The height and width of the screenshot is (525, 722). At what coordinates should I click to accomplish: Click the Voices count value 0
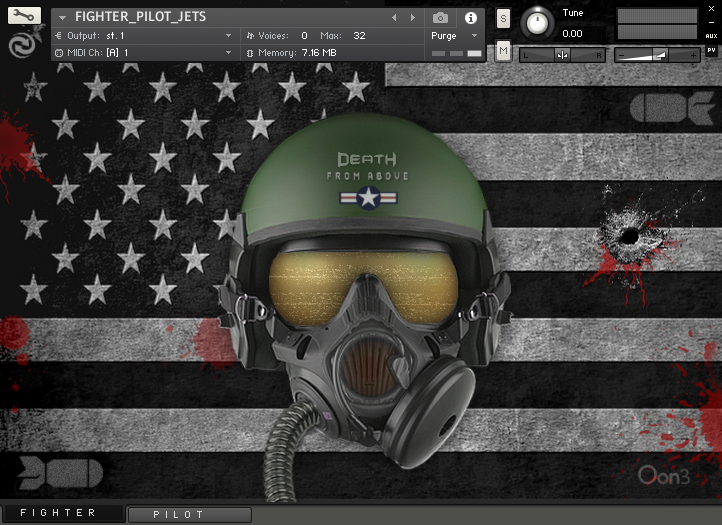304,35
